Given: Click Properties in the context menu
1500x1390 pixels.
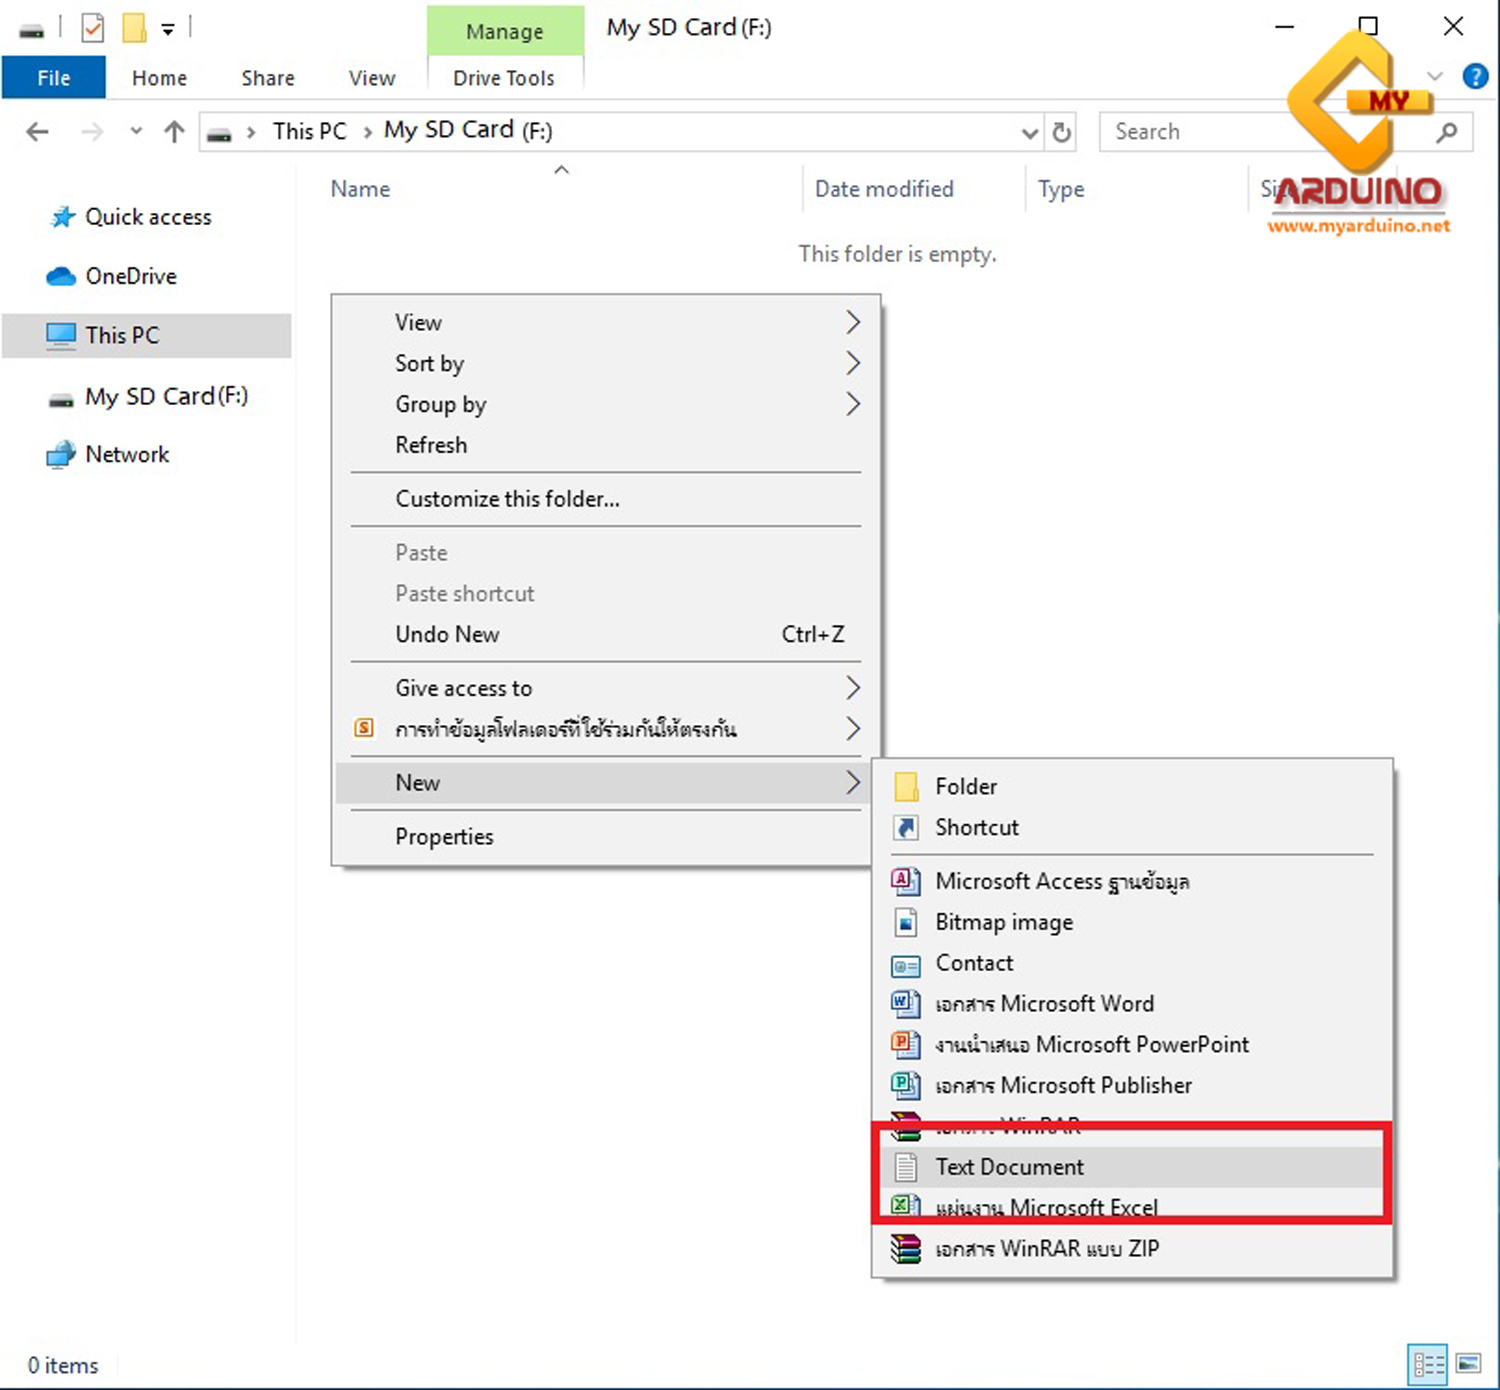Looking at the screenshot, I should pos(444,837).
